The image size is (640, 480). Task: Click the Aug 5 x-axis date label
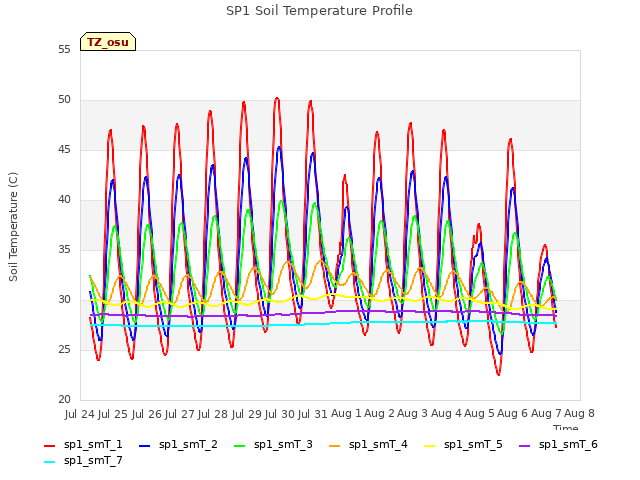(480, 414)
